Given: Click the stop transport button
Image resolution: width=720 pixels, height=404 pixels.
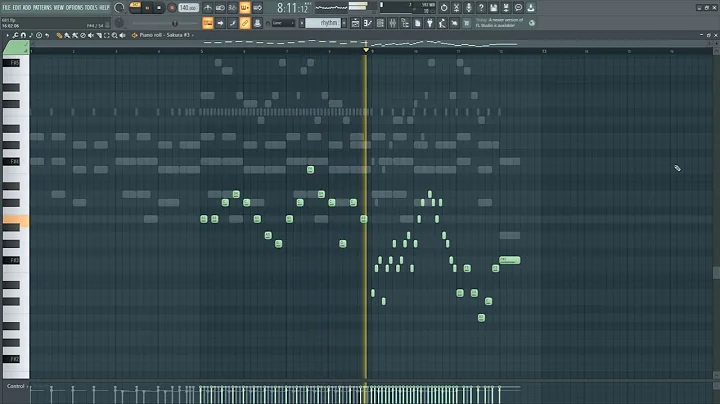Looking at the screenshot, I should (x=159, y=8).
